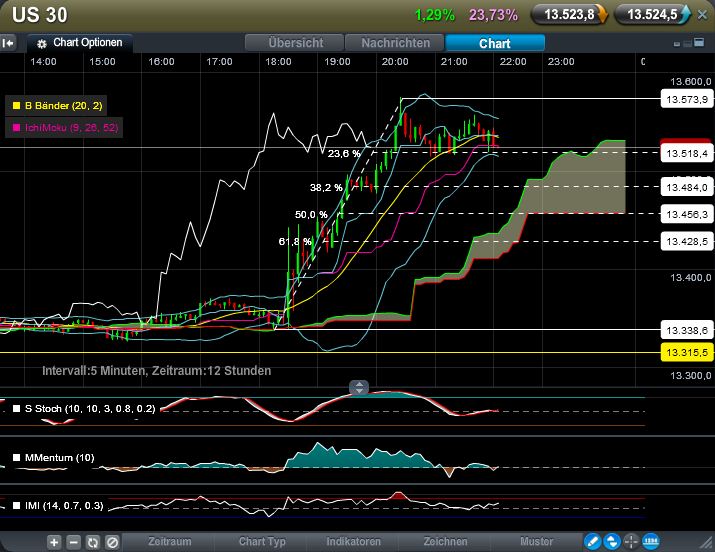Screen dimensions: 715x552
Task: Click the 22:00 time axis label
Action: click(513, 62)
